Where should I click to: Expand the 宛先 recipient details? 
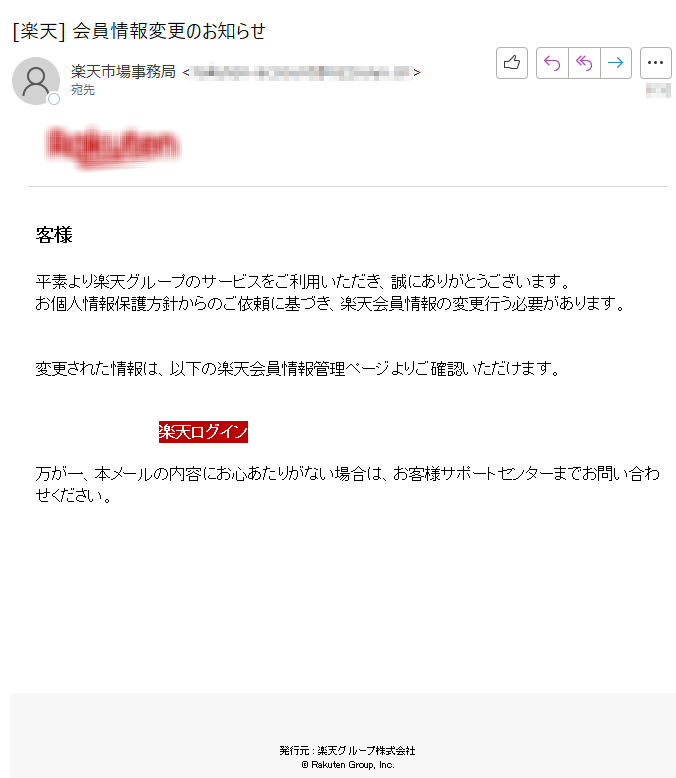pyautogui.click(x=83, y=90)
